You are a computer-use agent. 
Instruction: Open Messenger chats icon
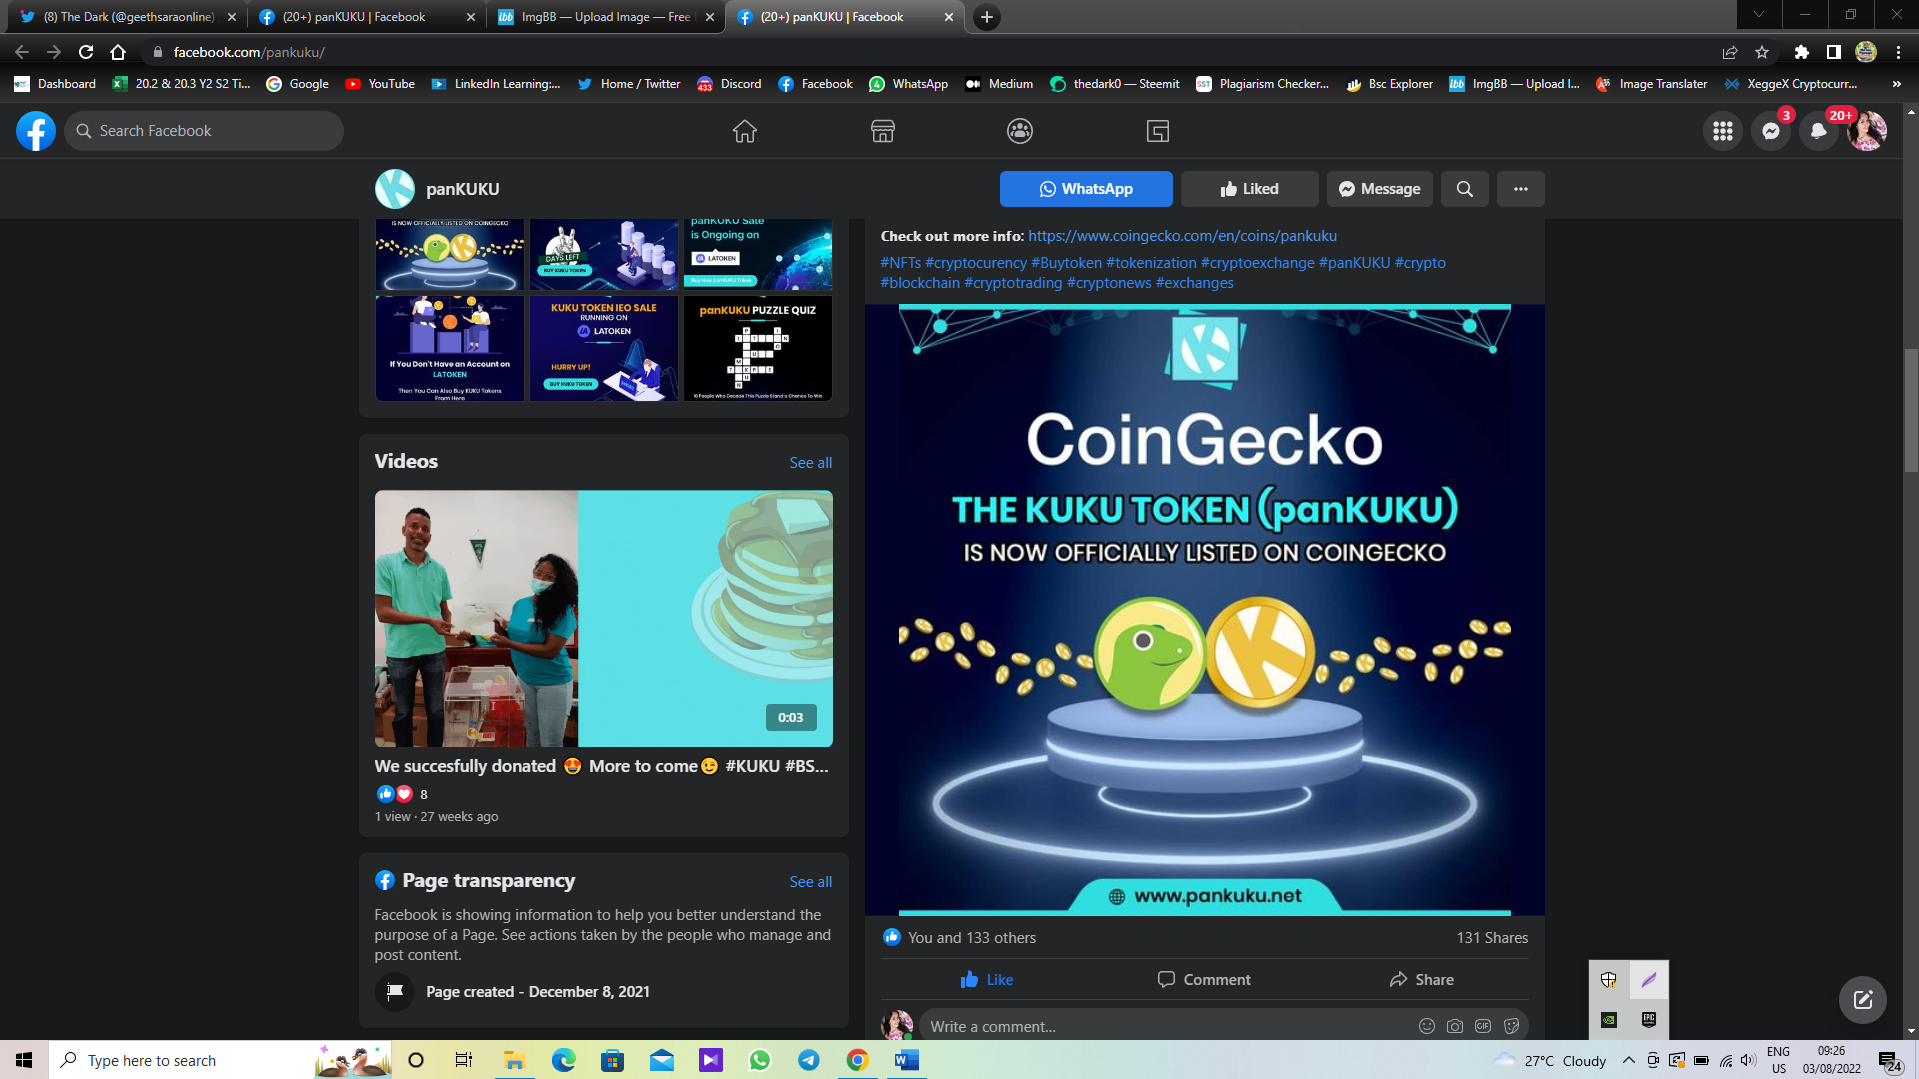[x=1770, y=131]
